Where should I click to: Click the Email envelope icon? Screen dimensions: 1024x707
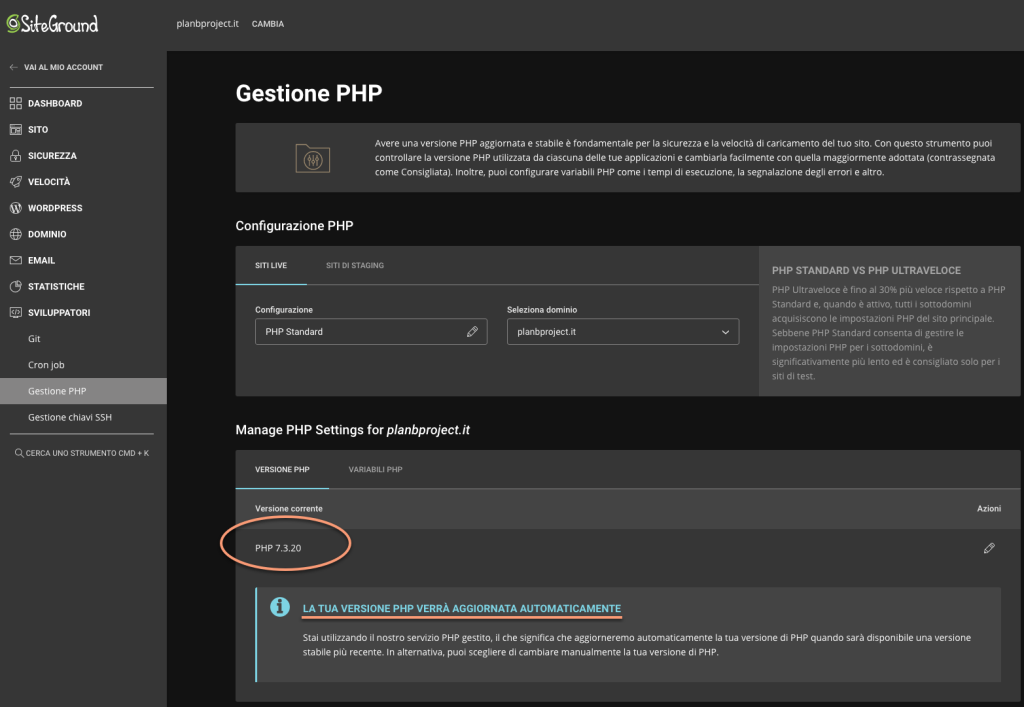(x=16, y=260)
